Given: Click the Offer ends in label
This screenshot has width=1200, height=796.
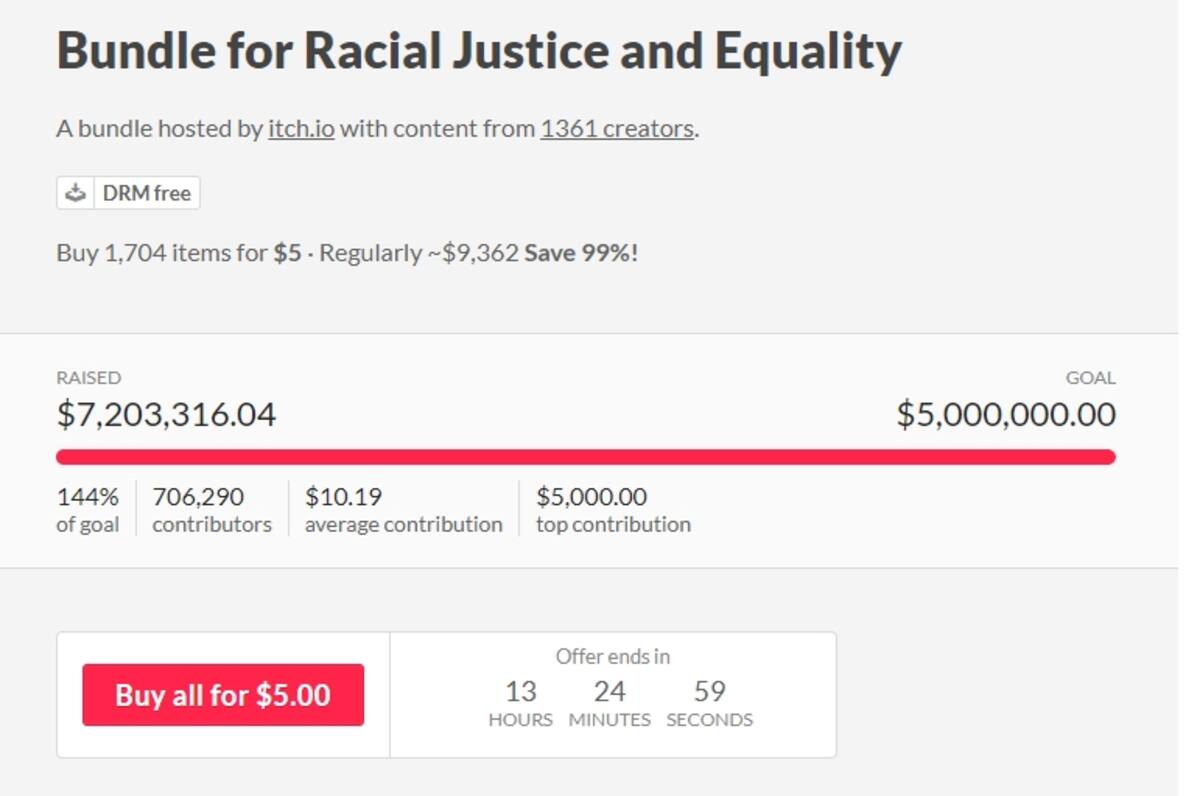Looking at the screenshot, I should [x=613, y=657].
